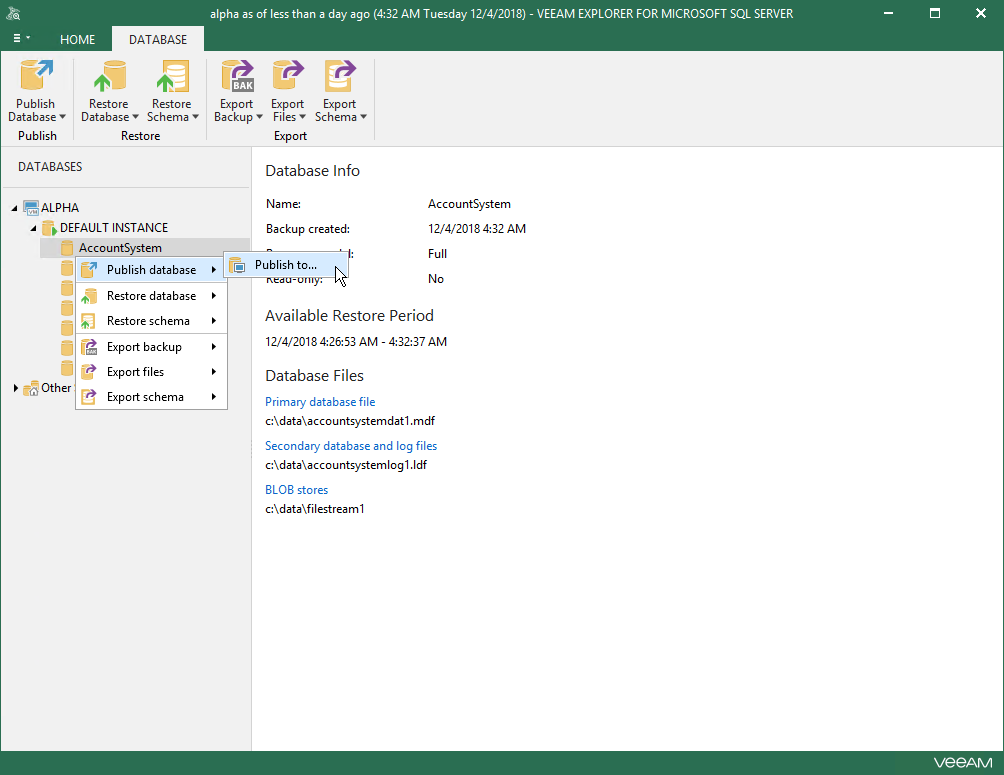
Task: Open the Restore Schema ribbon dropdown arrow
Action: [x=195, y=117]
